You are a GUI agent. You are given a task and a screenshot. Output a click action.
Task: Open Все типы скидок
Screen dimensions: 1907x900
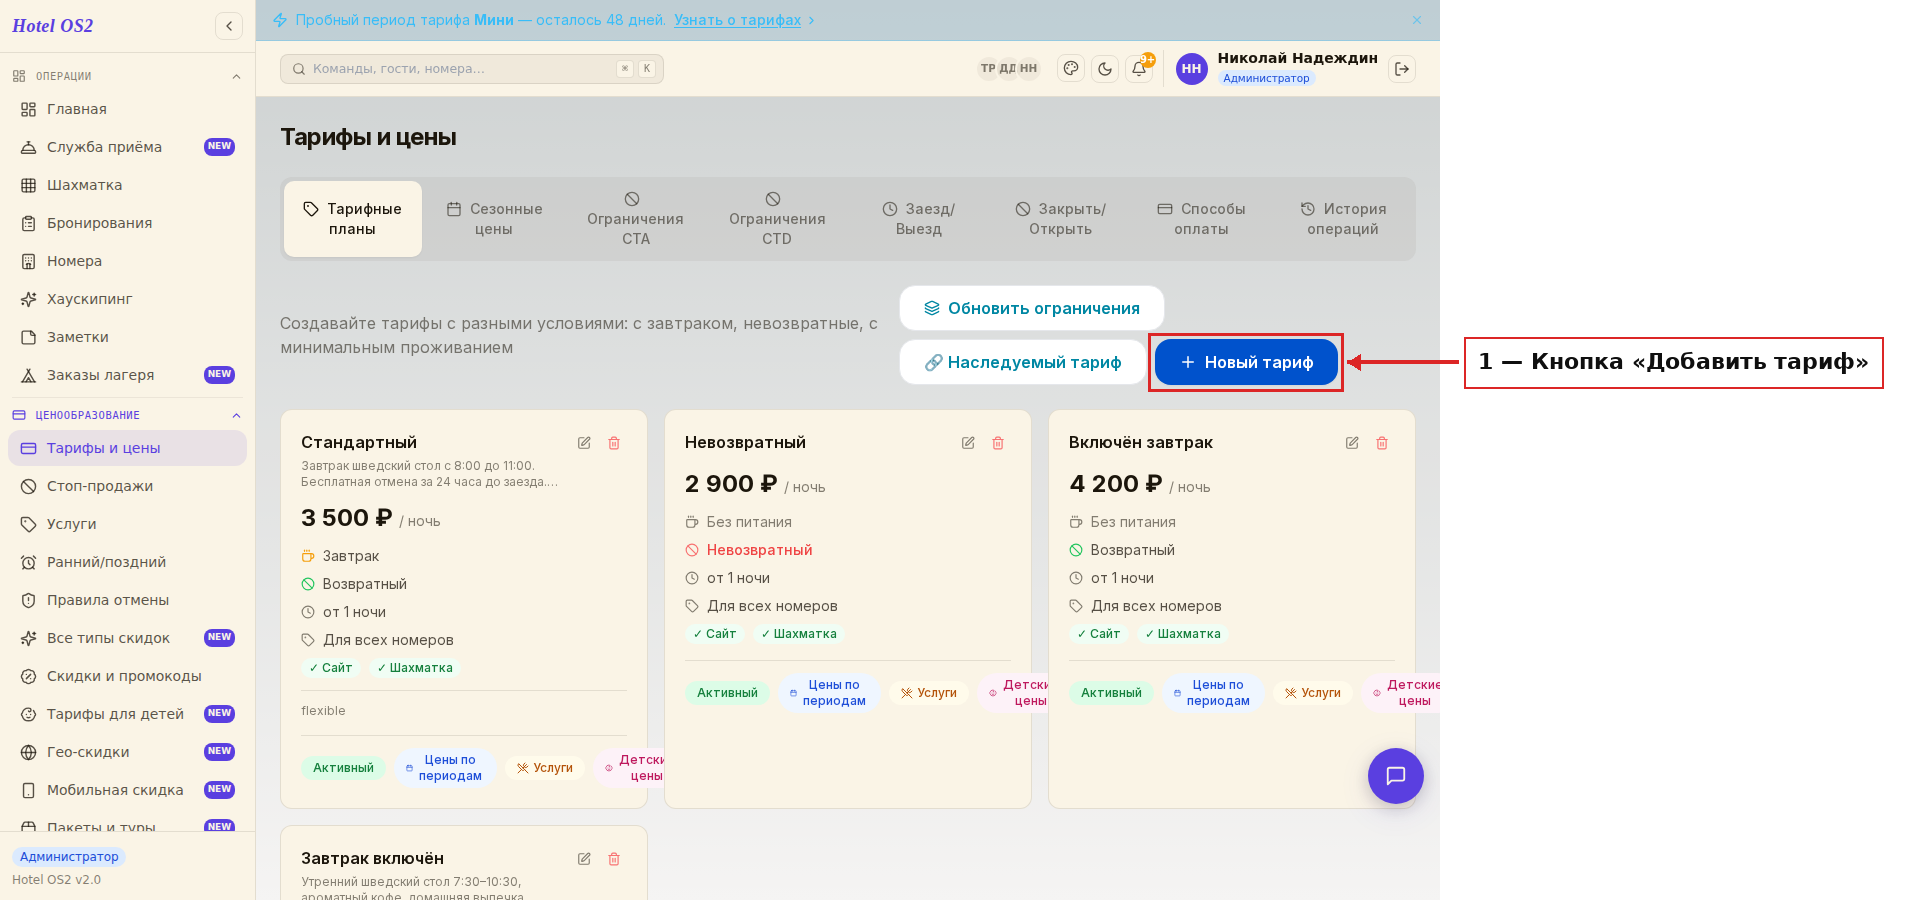pyautogui.click(x=127, y=638)
